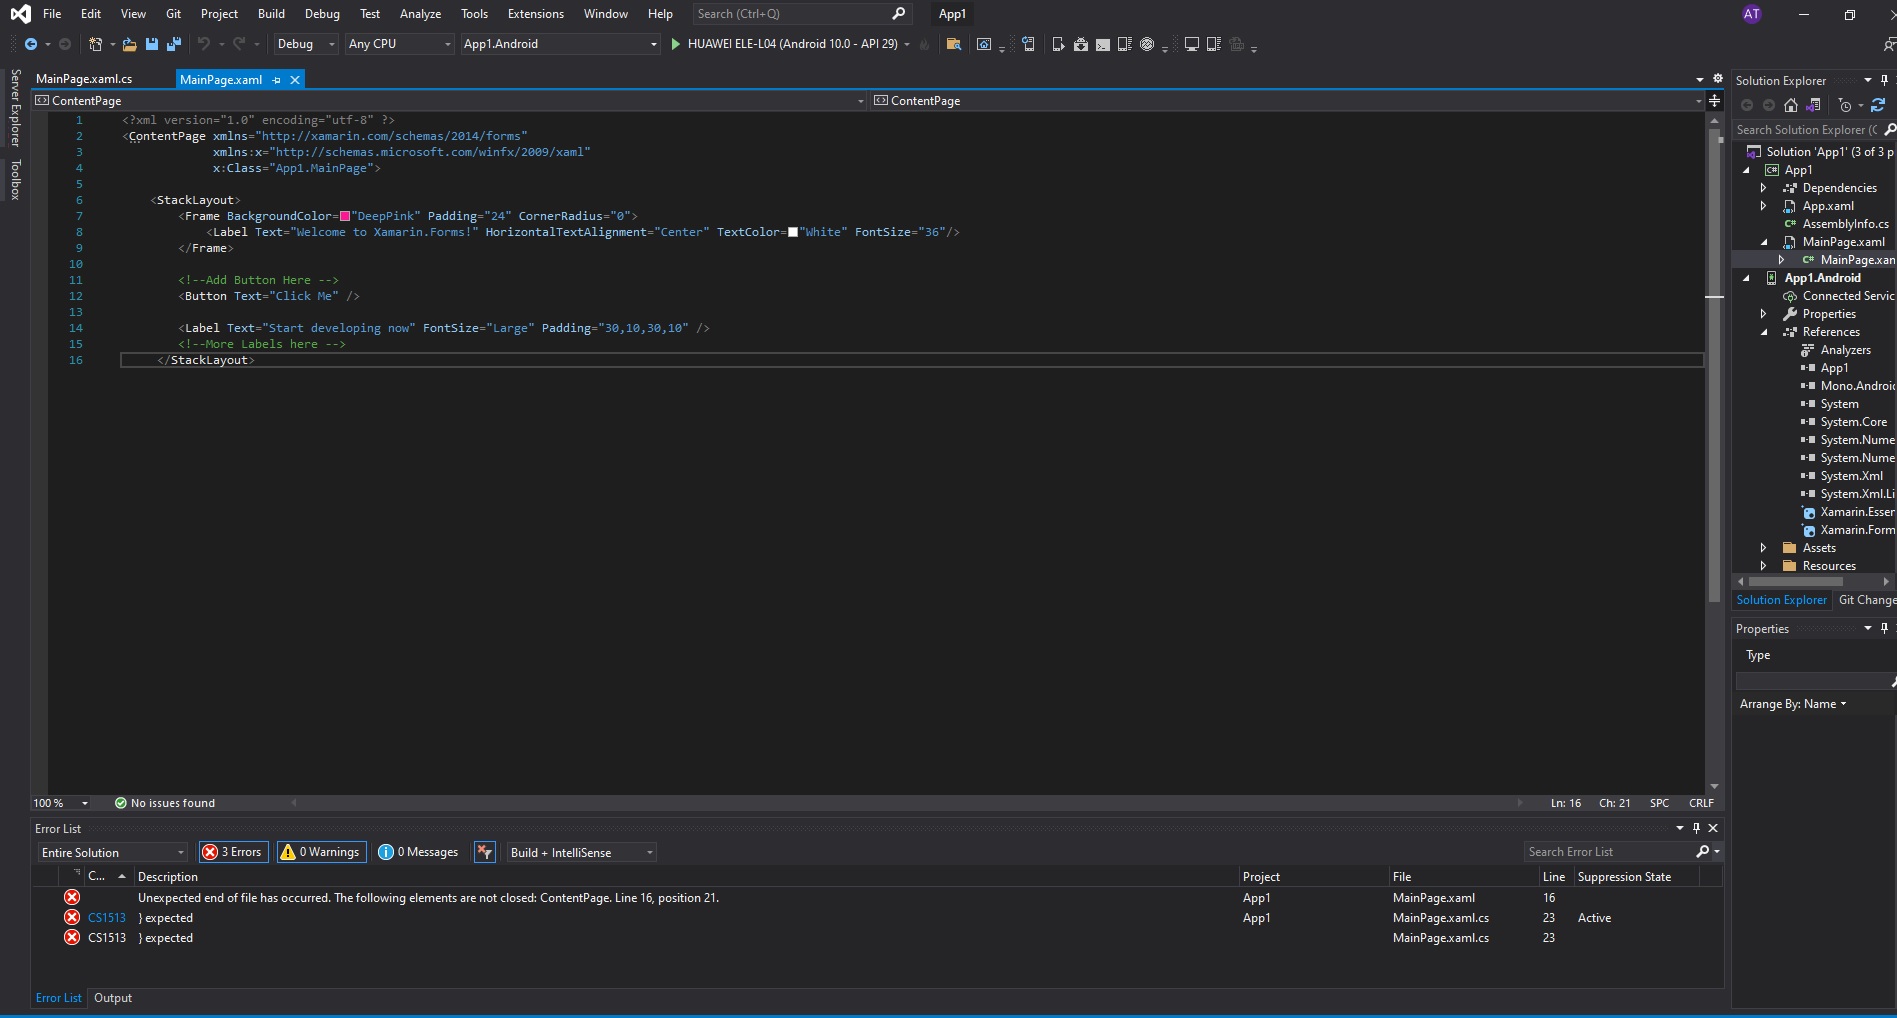Open the Any CPU platform dropdown
Image resolution: width=1897 pixels, height=1018 pixels.
pyautogui.click(x=445, y=44)
